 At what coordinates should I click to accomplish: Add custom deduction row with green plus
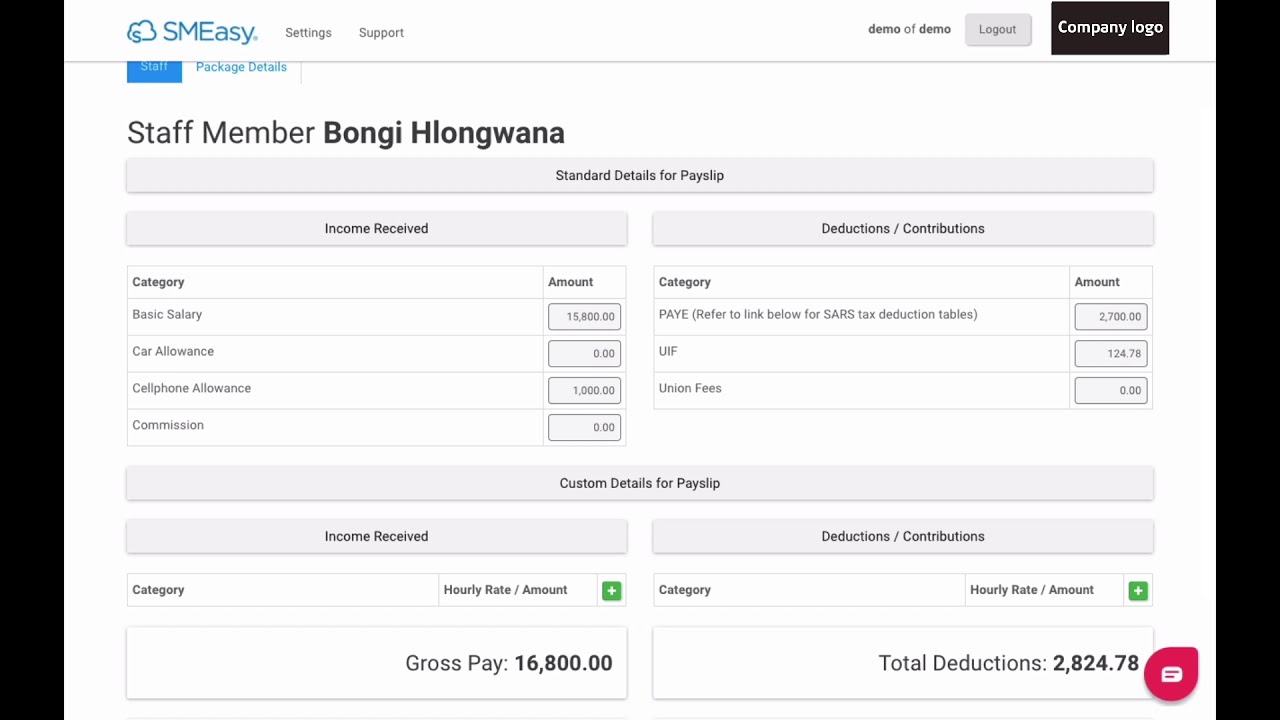[x=1138, y=591]
